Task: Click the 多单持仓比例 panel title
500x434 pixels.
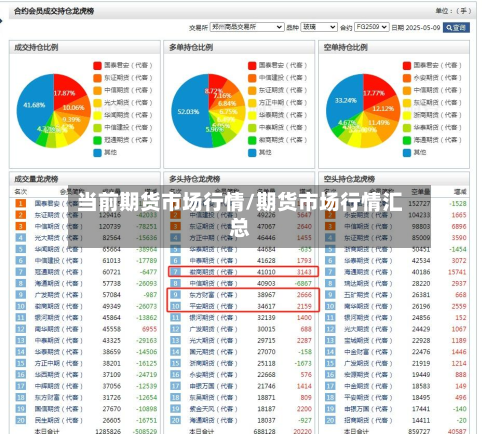Action: pyautogui.click(x=191, y=48)
